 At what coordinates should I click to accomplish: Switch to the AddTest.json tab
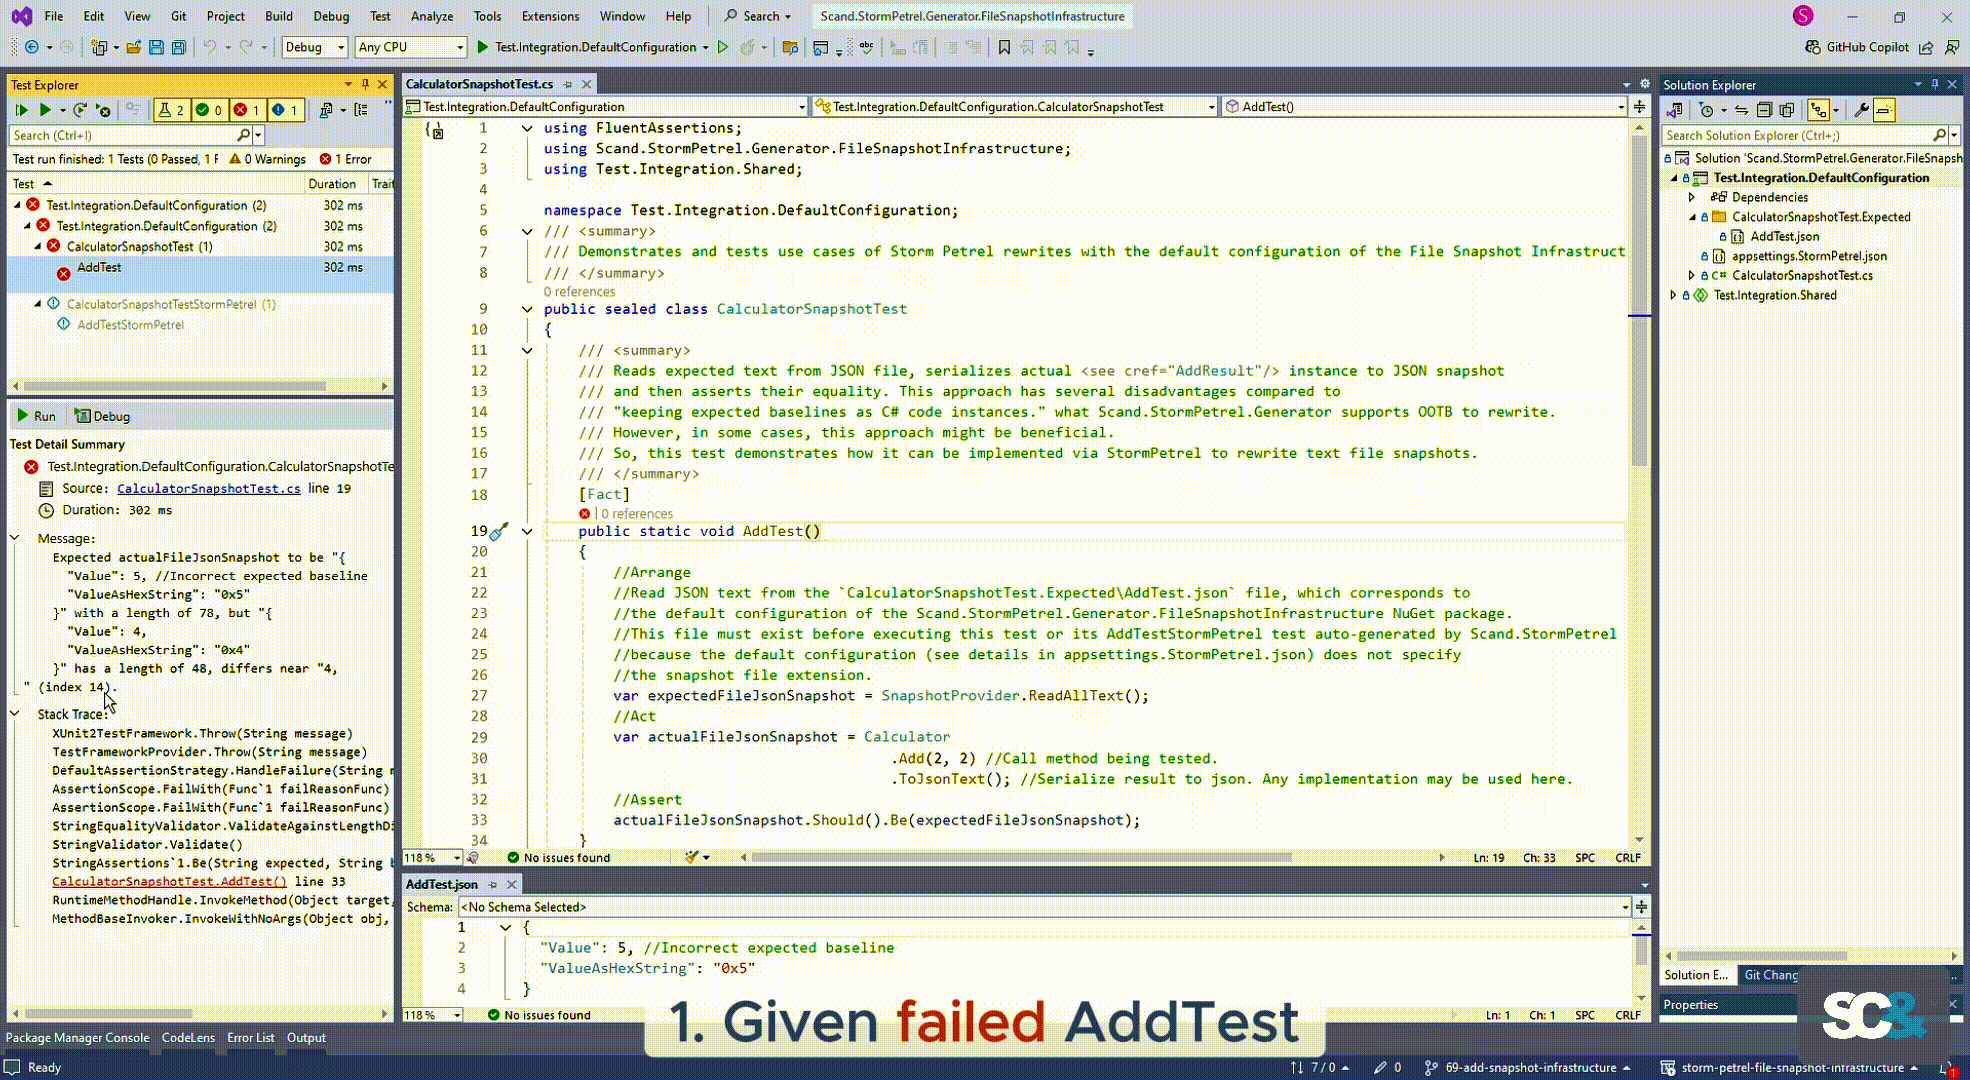coord(443,884)
